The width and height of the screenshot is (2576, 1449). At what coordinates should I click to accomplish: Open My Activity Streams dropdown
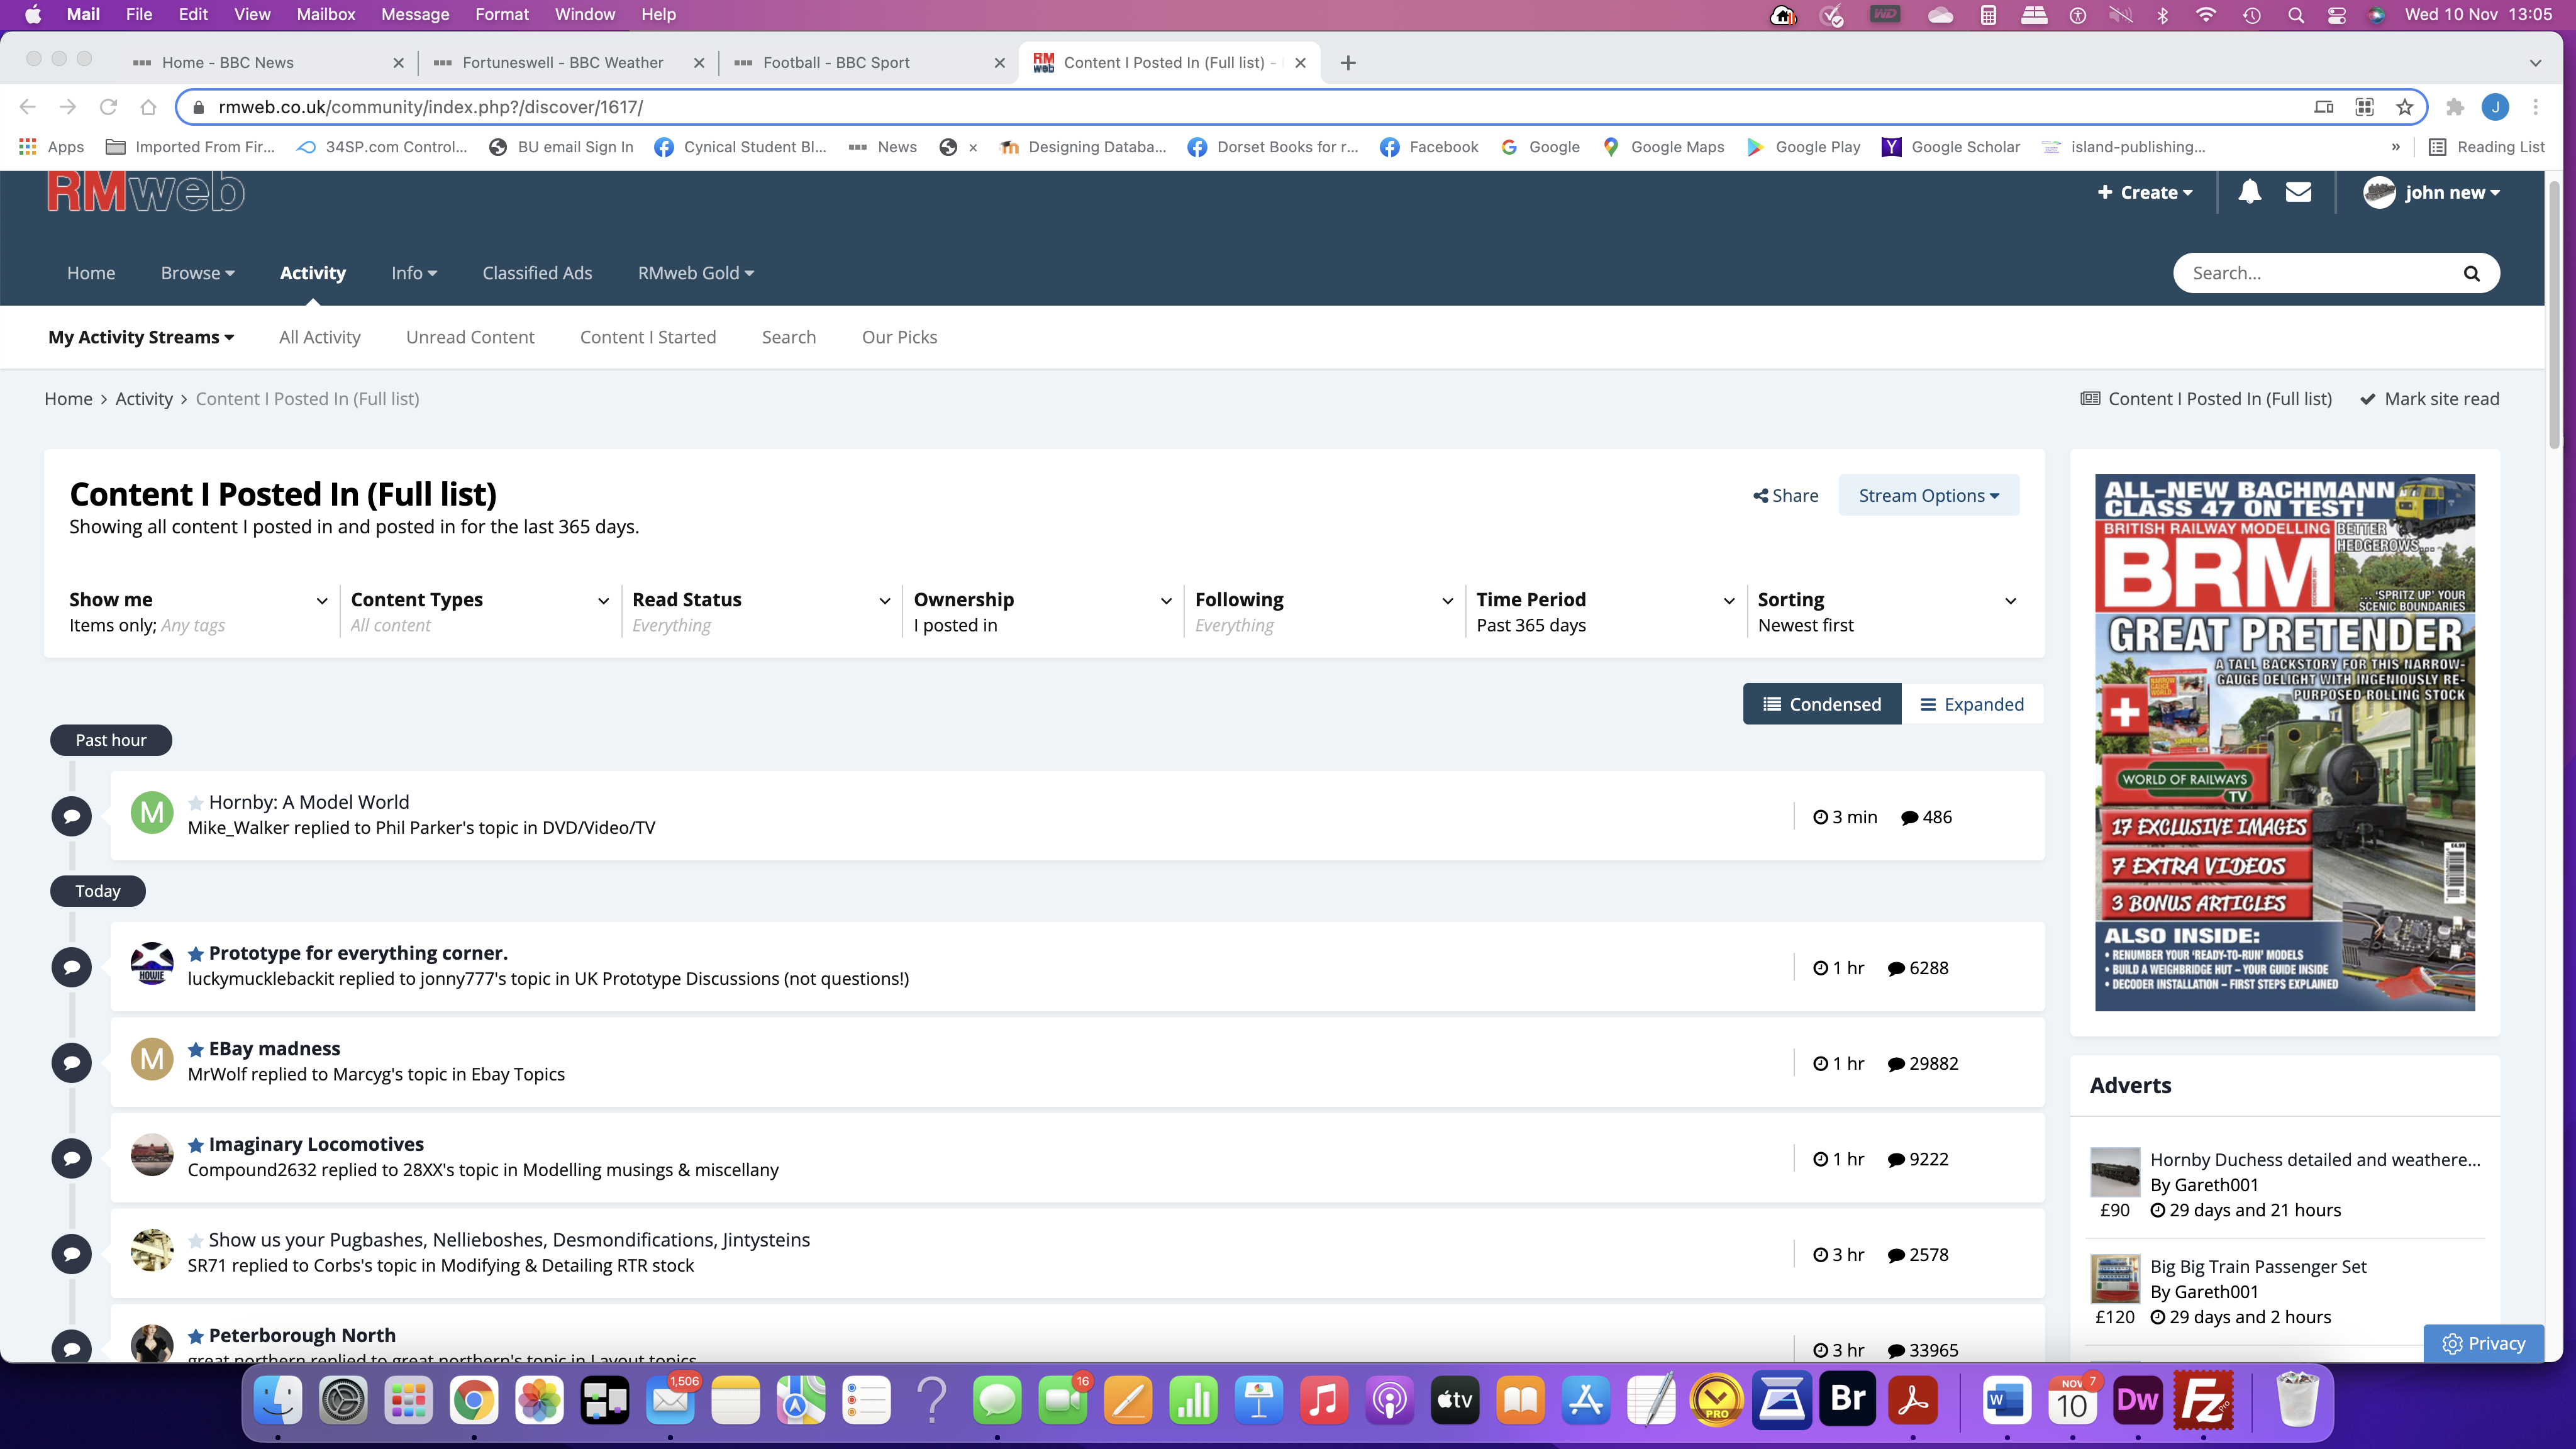pos(141,337)
